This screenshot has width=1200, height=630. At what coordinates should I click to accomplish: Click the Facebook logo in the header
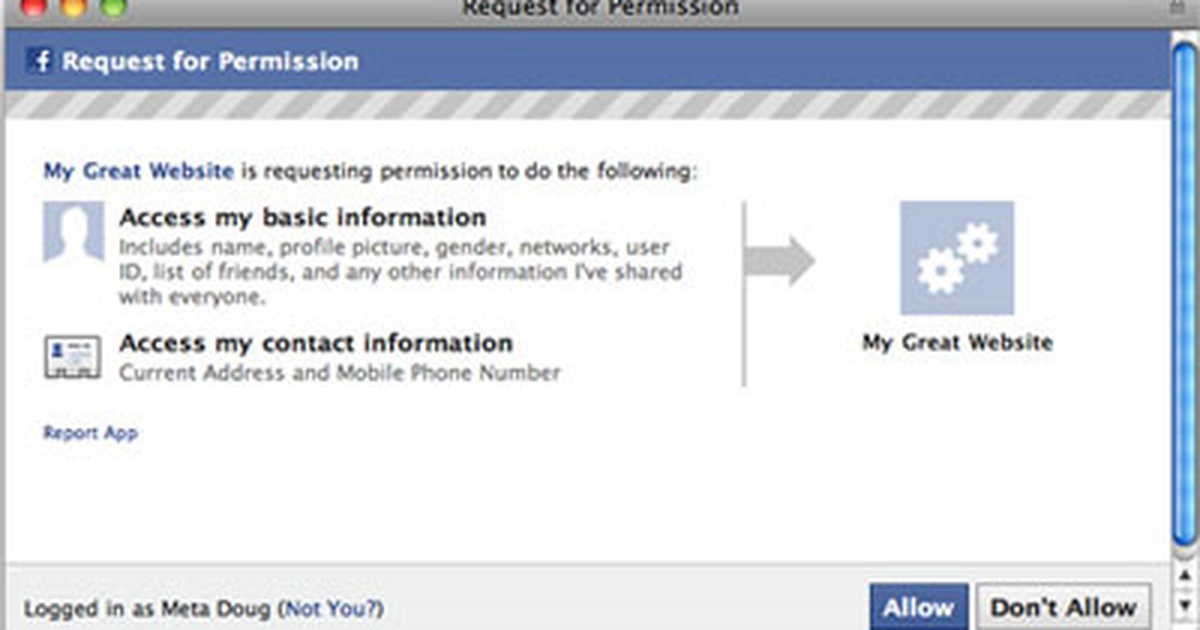(41, 61)
